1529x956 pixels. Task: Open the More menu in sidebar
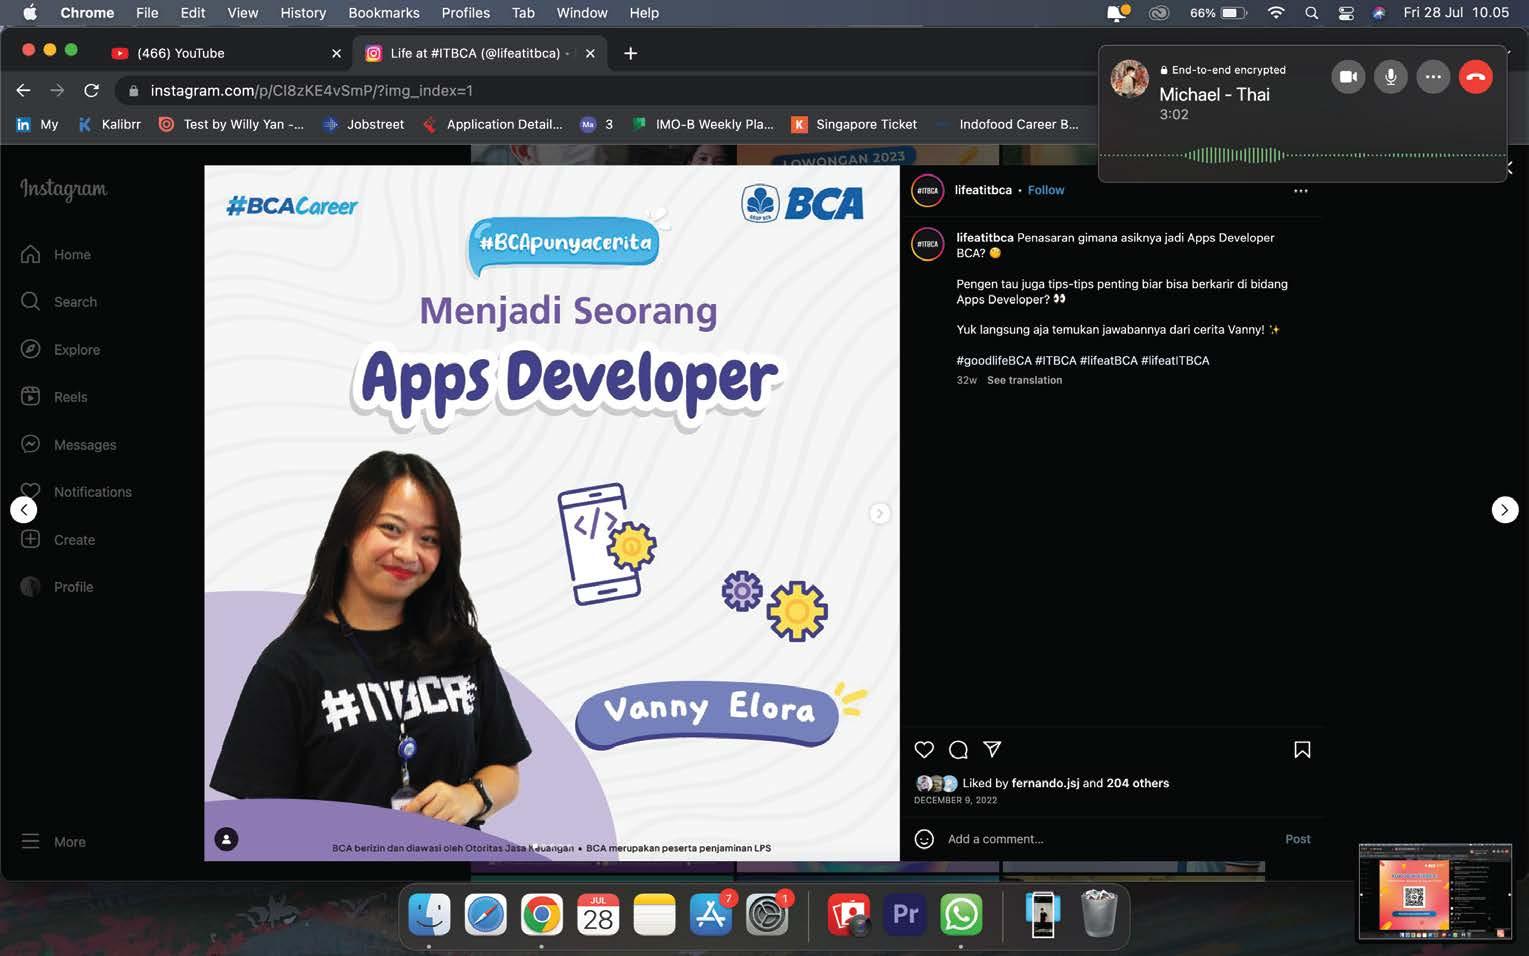tap(53, 842)
